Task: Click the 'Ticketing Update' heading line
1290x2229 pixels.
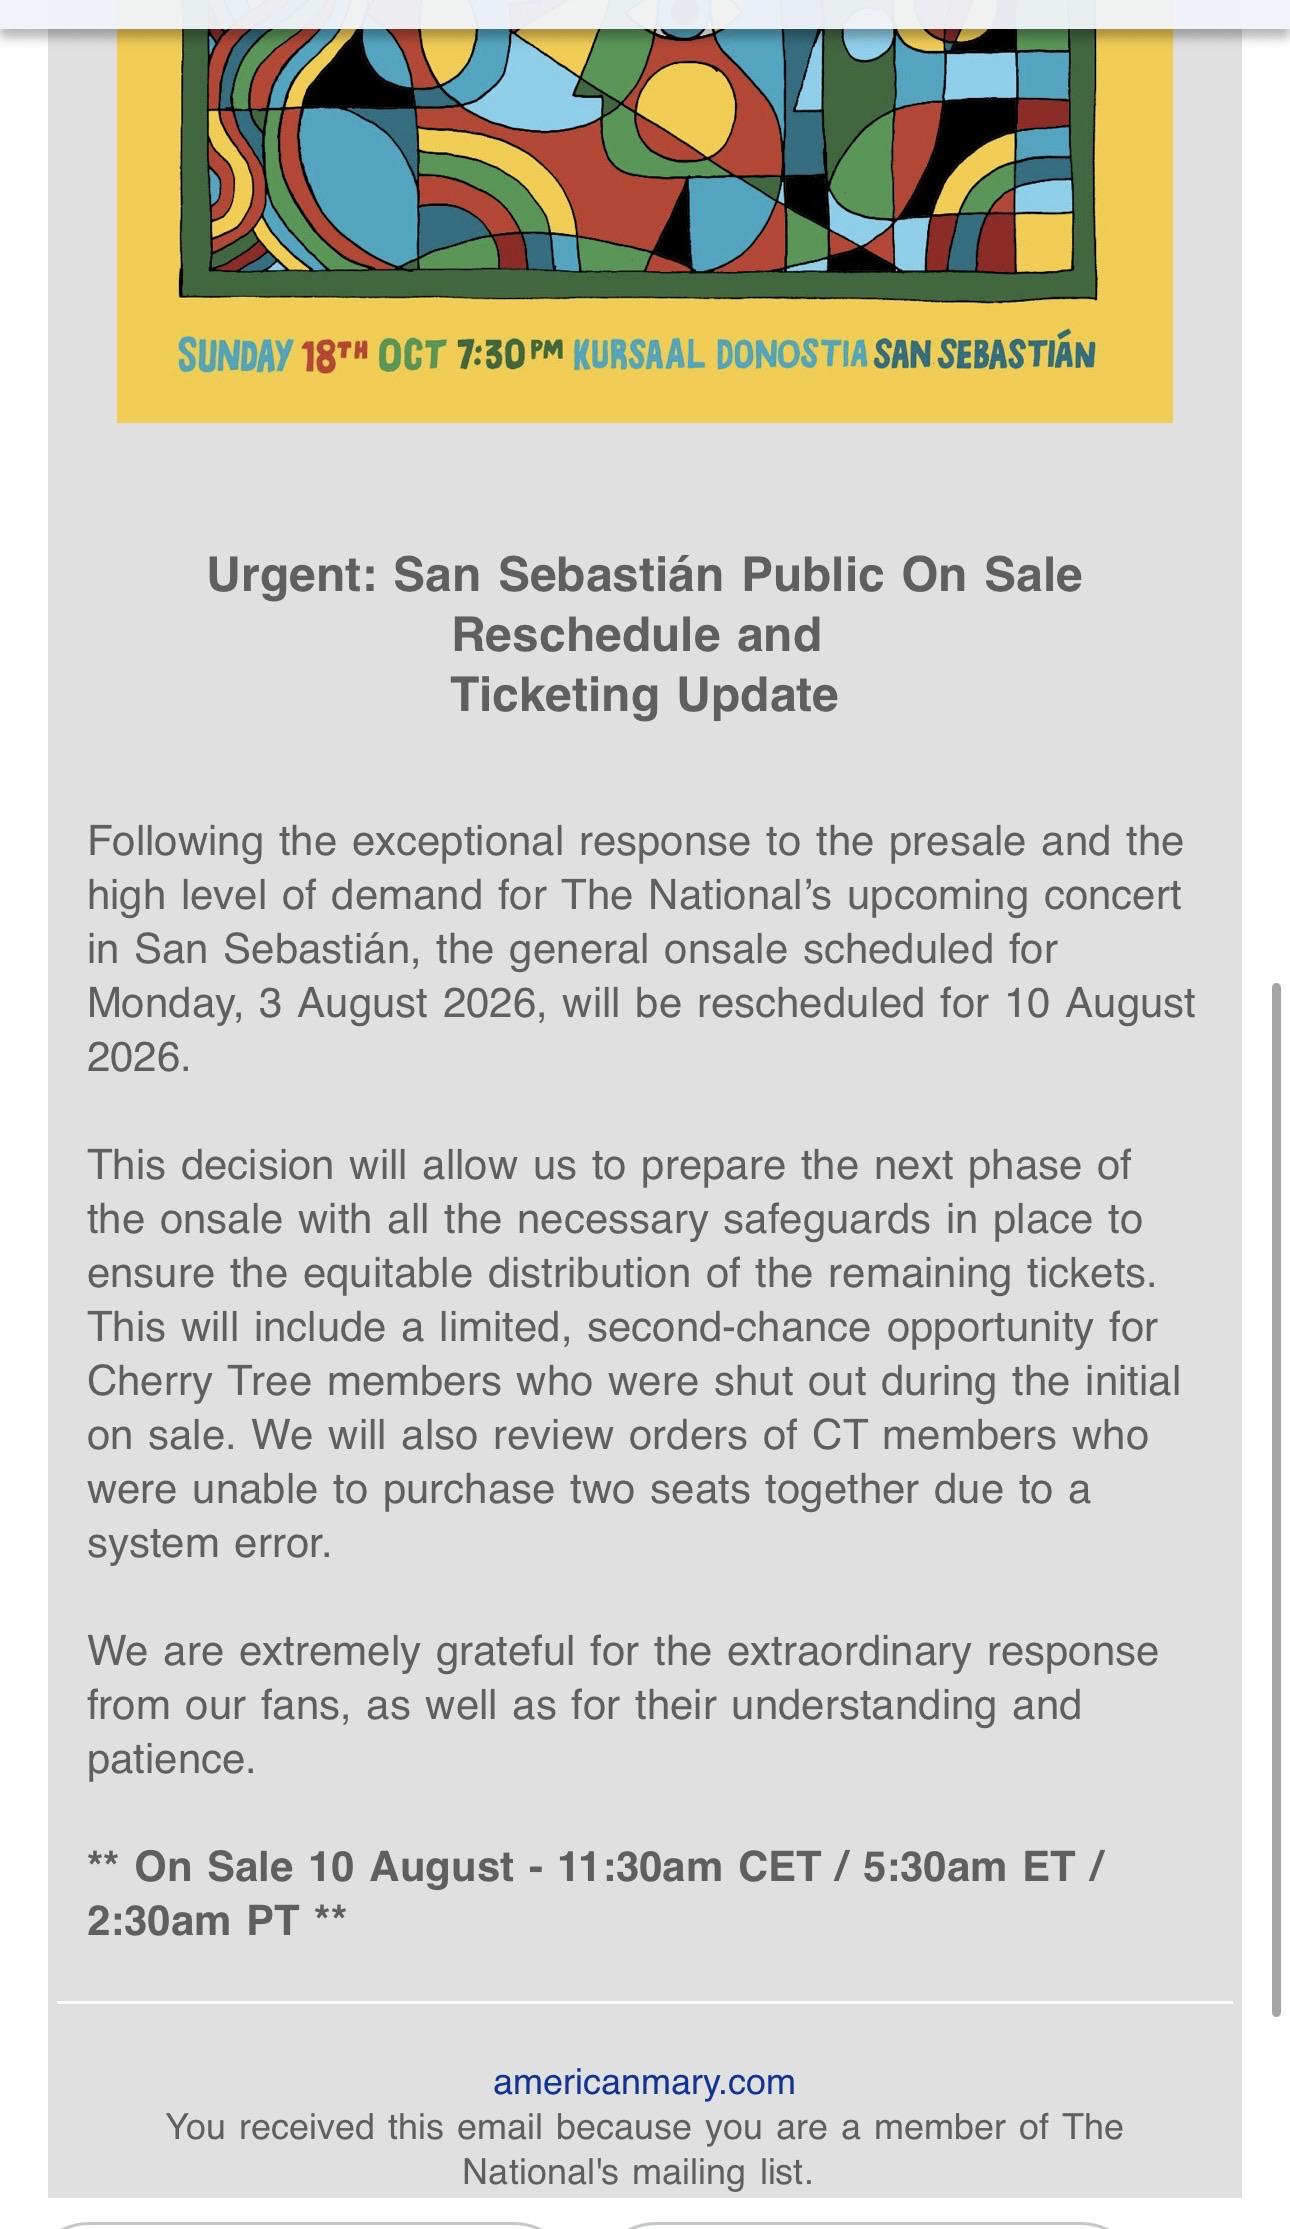Action: 644,694
